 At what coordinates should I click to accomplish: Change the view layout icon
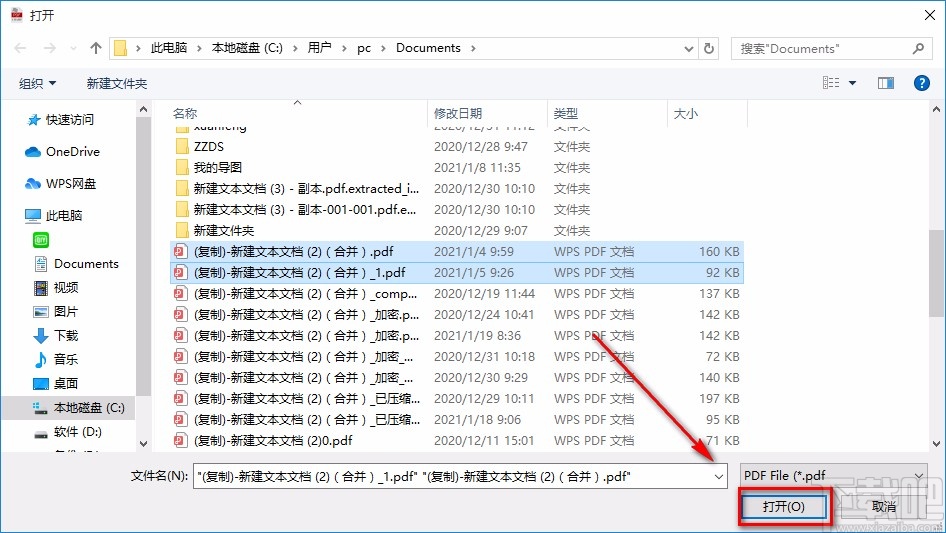(831, 83)
